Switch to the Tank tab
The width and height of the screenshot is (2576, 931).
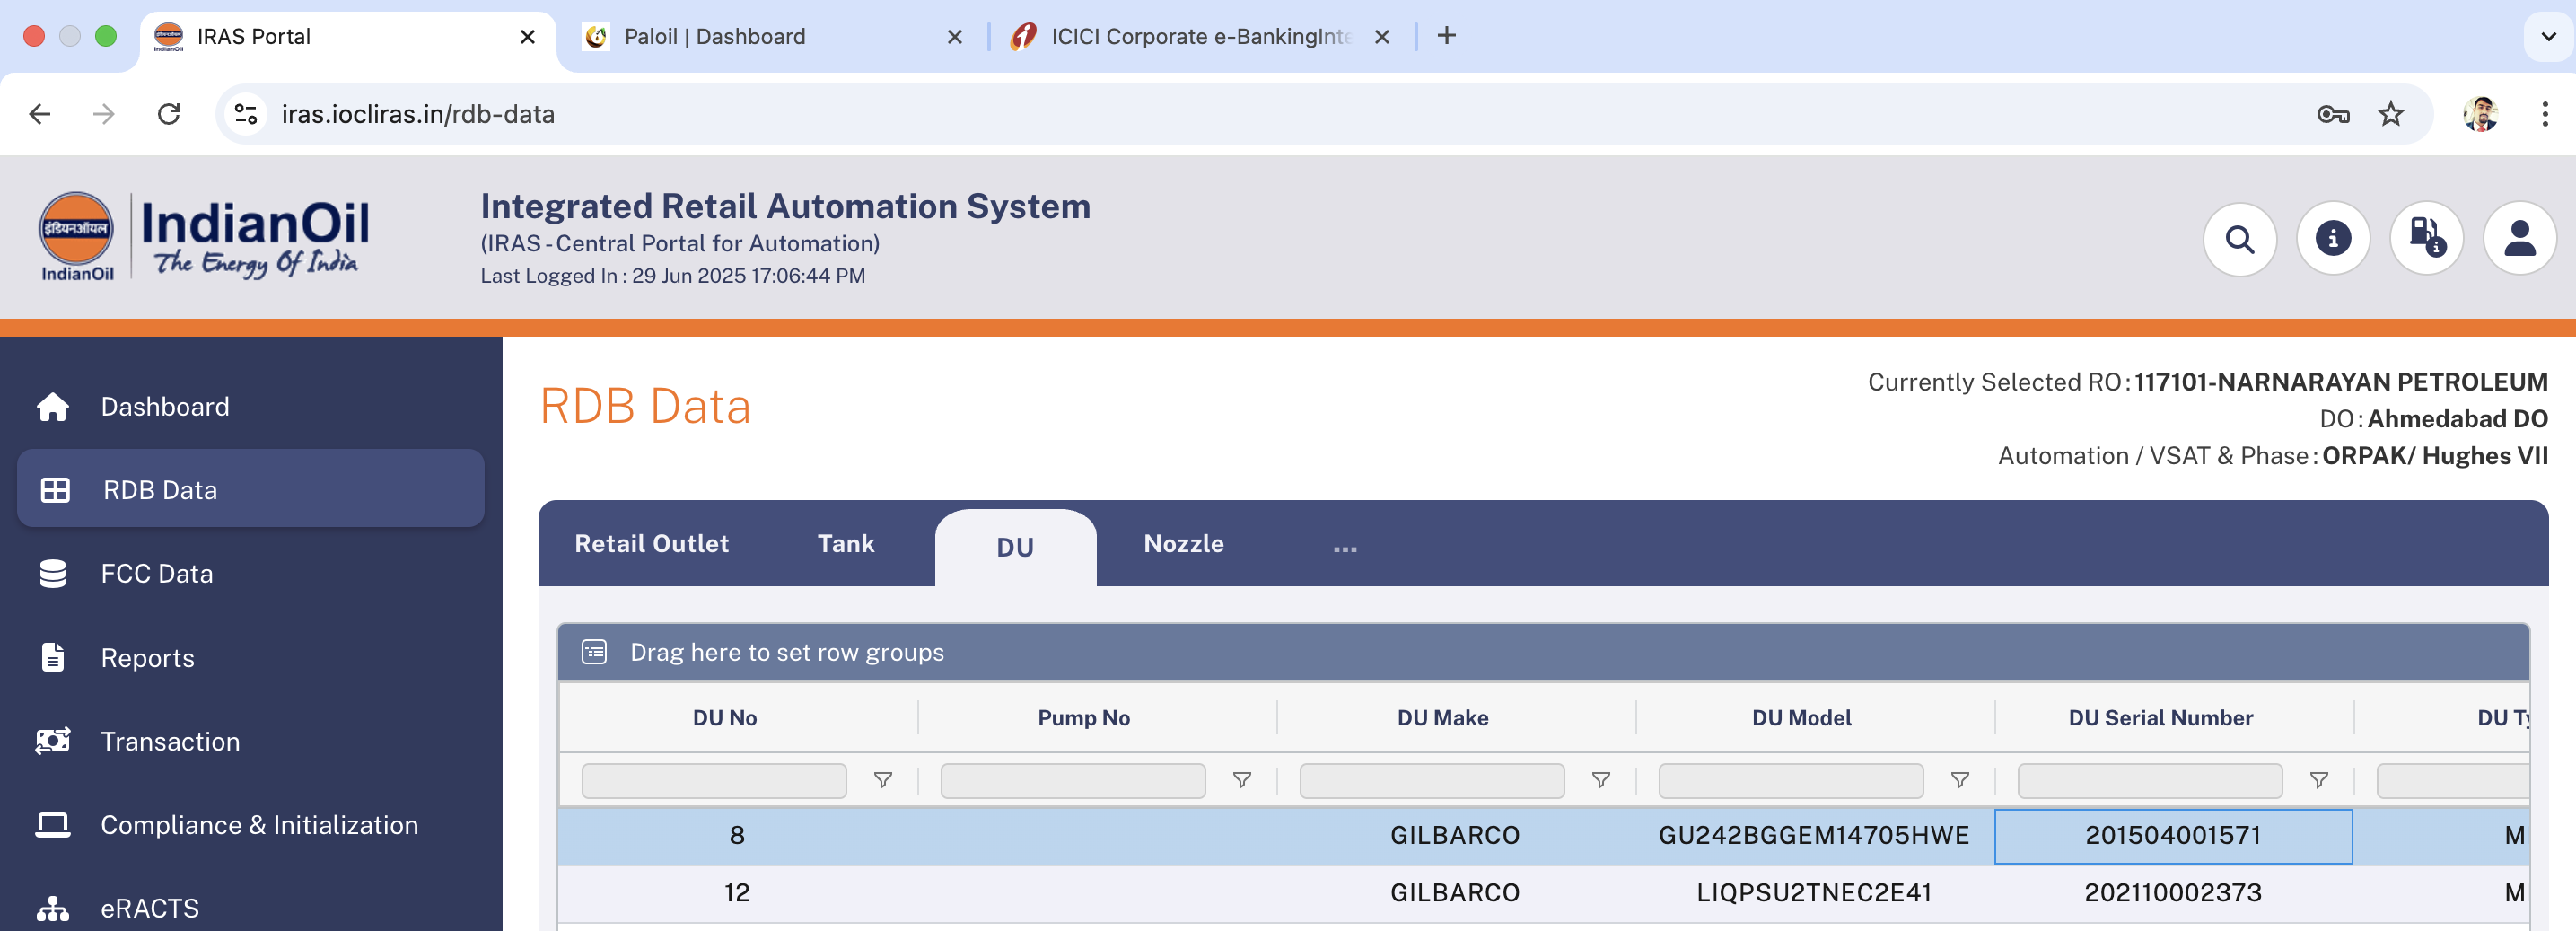(x=845, y=544)
